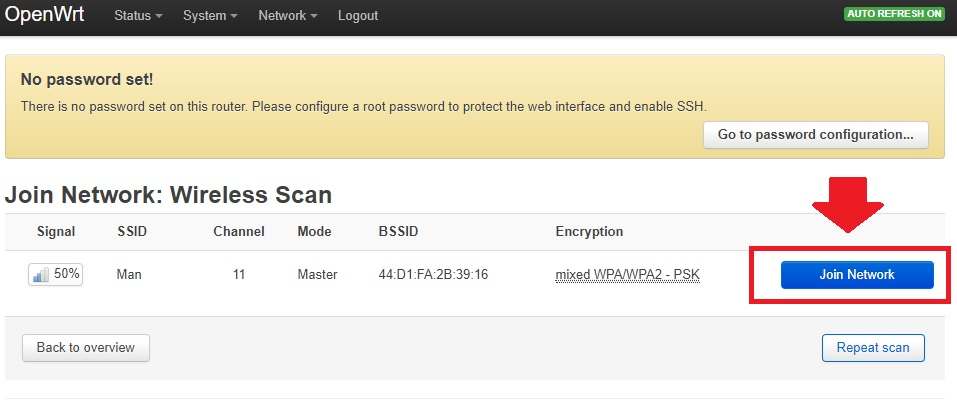Open the Status dropdown menu
Viewport: 957px width, 413px height.
click(x=138, y=16)
